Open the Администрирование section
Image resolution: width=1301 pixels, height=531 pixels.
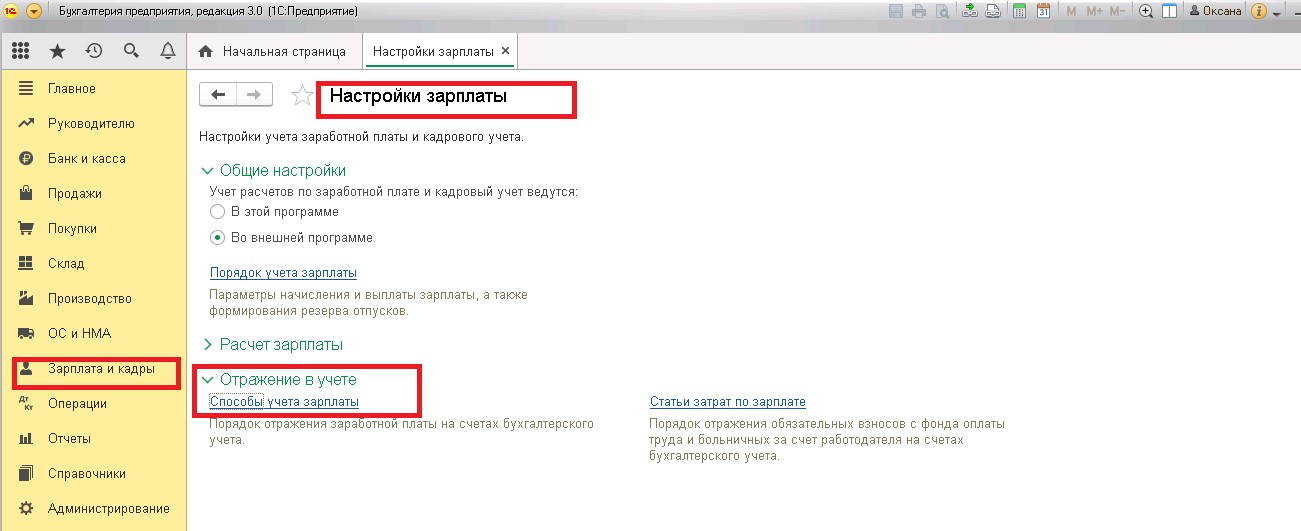(x=93, y=509)
